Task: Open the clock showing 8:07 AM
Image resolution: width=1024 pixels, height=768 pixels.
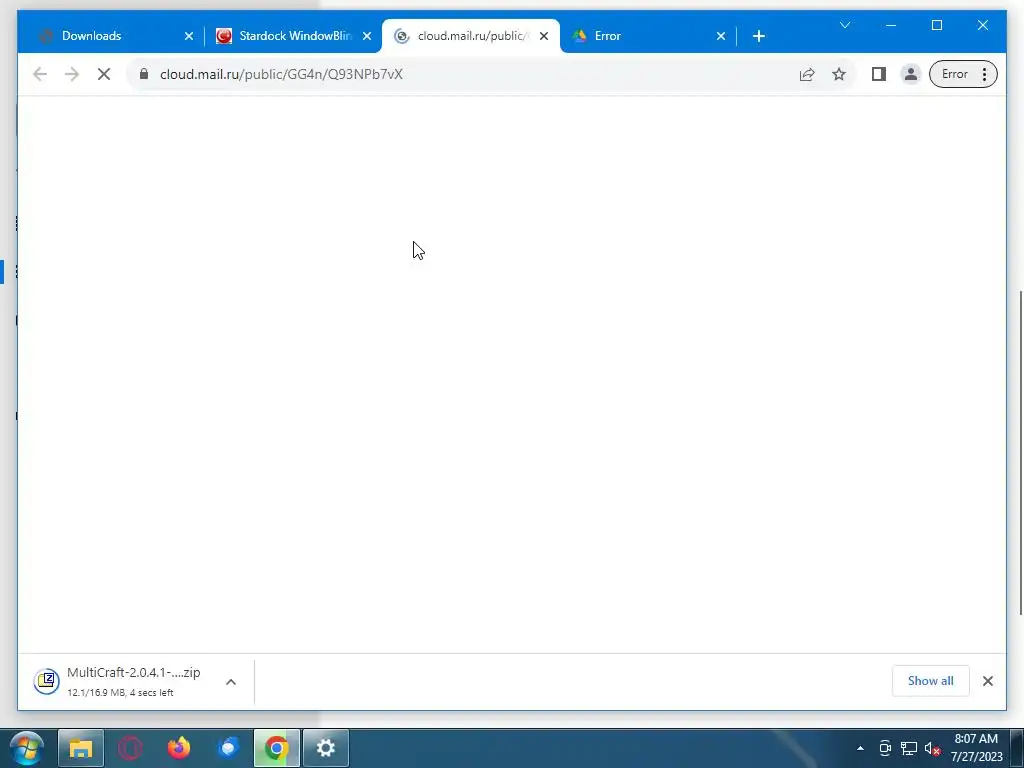Action: pyautogui.click(x=976, y=748)
